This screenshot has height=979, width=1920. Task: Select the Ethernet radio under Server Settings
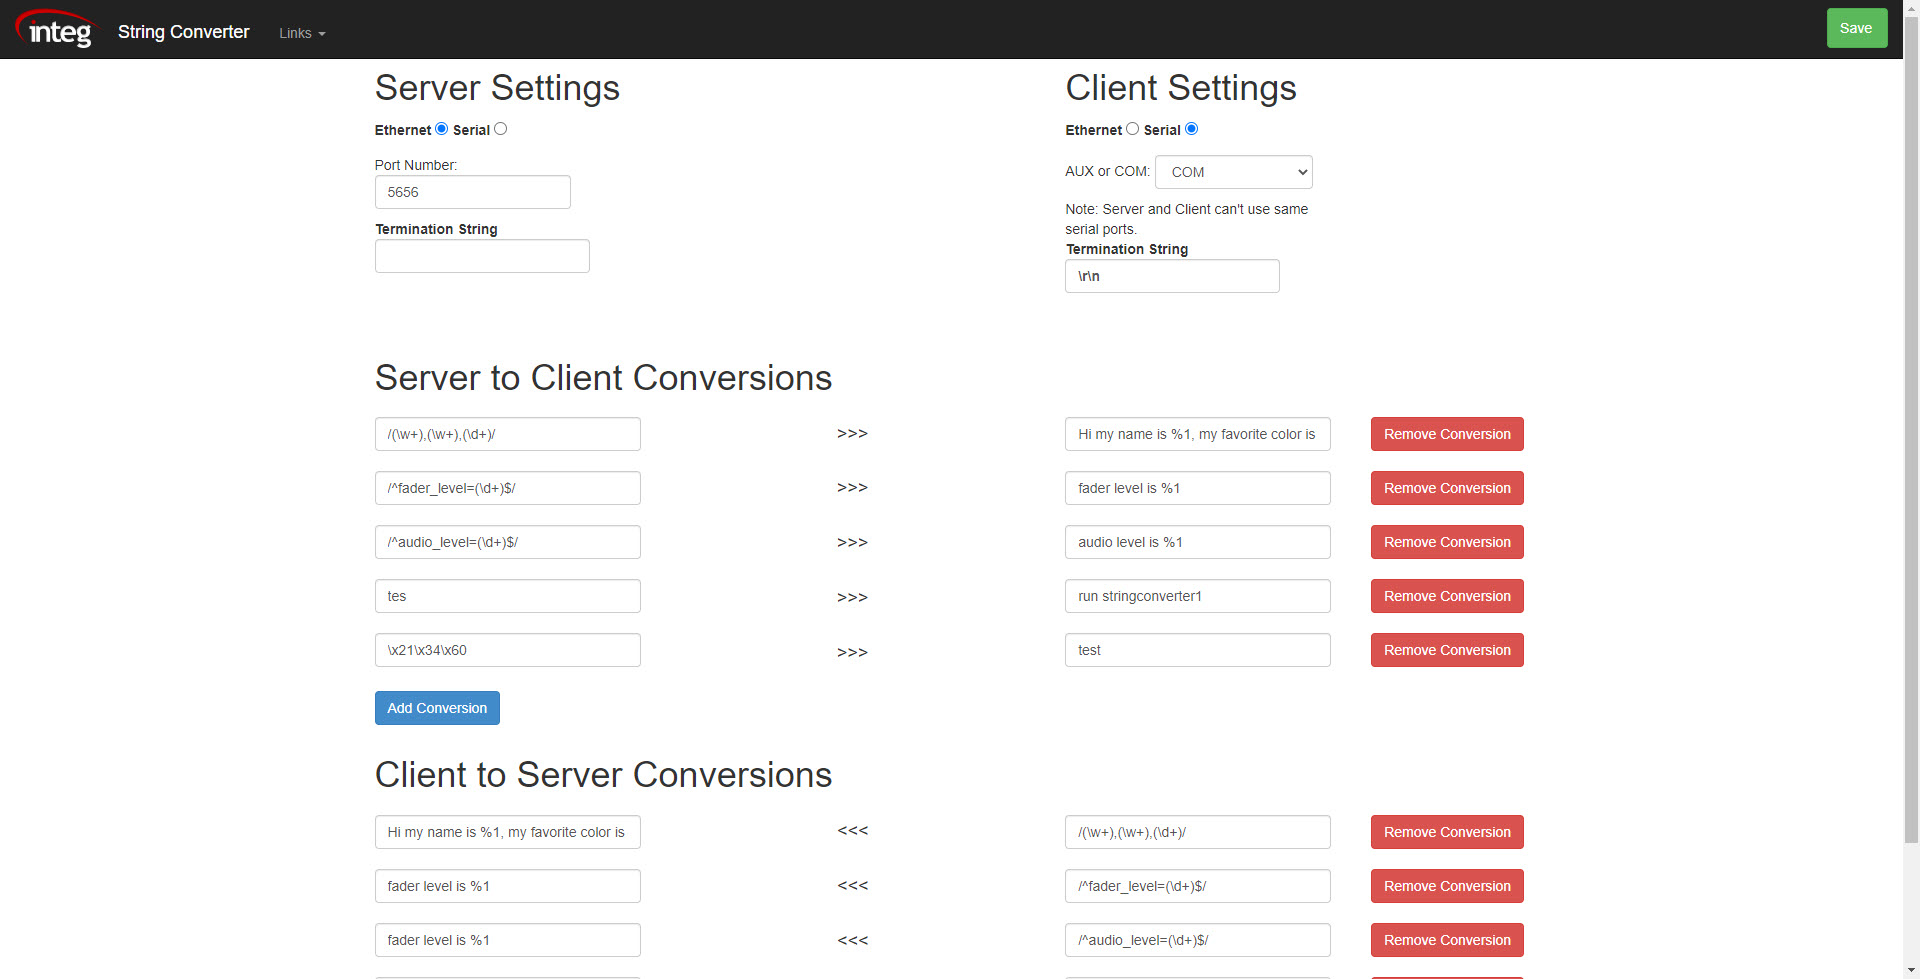(x=440, y=128)
